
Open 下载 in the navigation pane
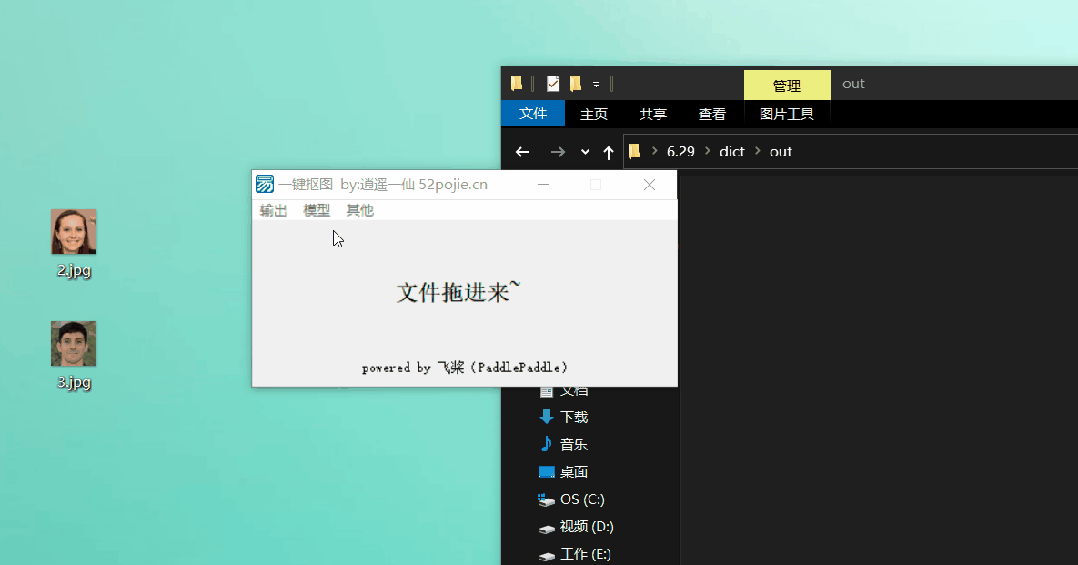(x=573, y=417)
